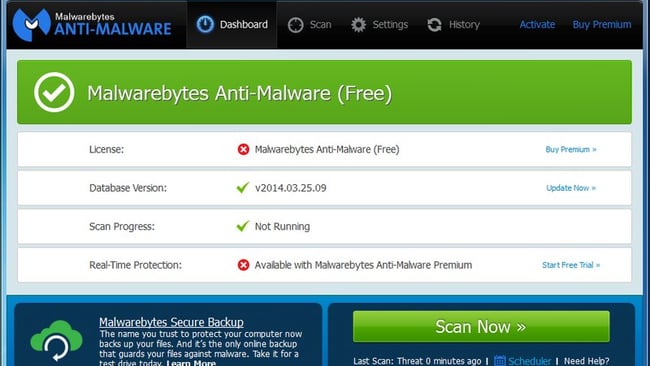Click the Activate link
Image resolution: width=650 pixels, height=366 pixels.
point(537,24)
